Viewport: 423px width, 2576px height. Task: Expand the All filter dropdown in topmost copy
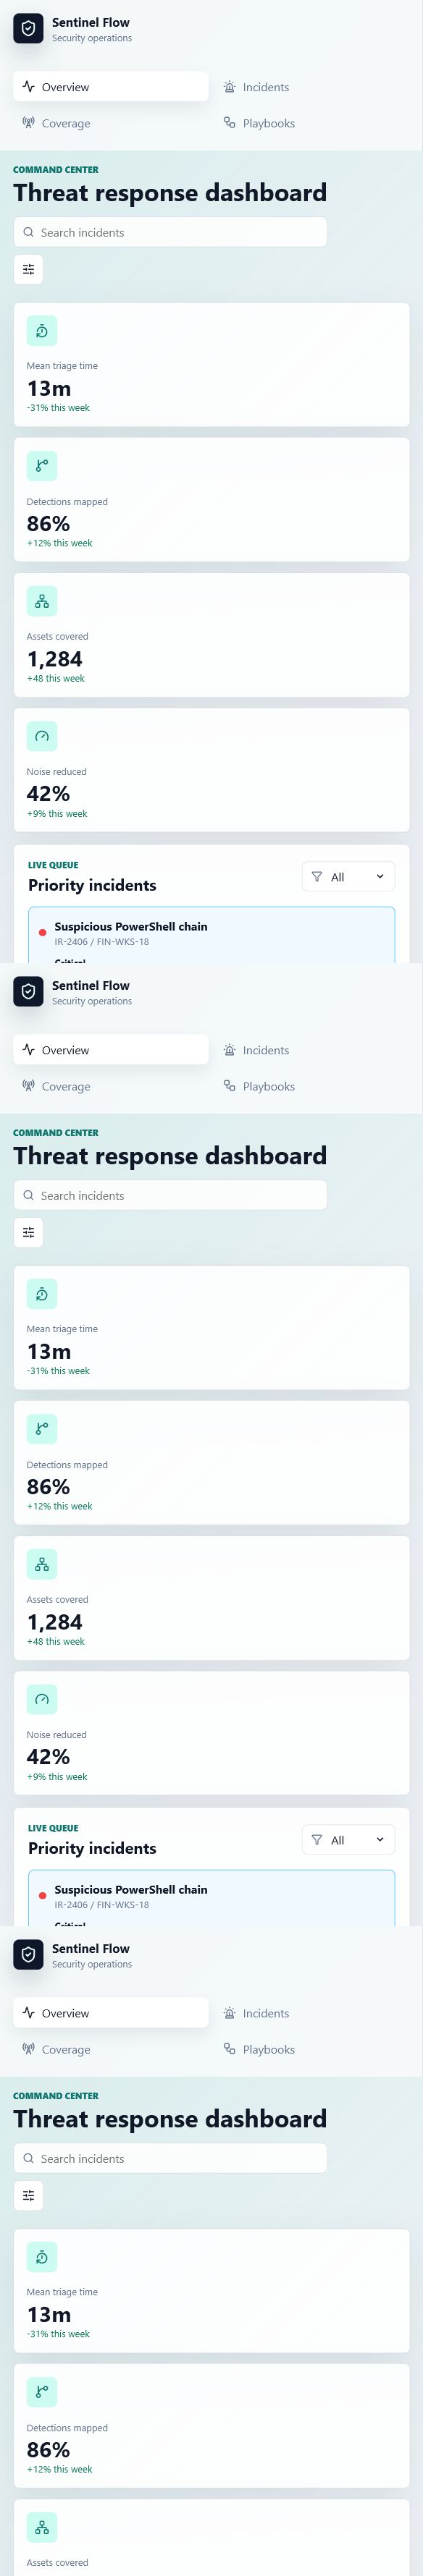[x=348, y=876]
